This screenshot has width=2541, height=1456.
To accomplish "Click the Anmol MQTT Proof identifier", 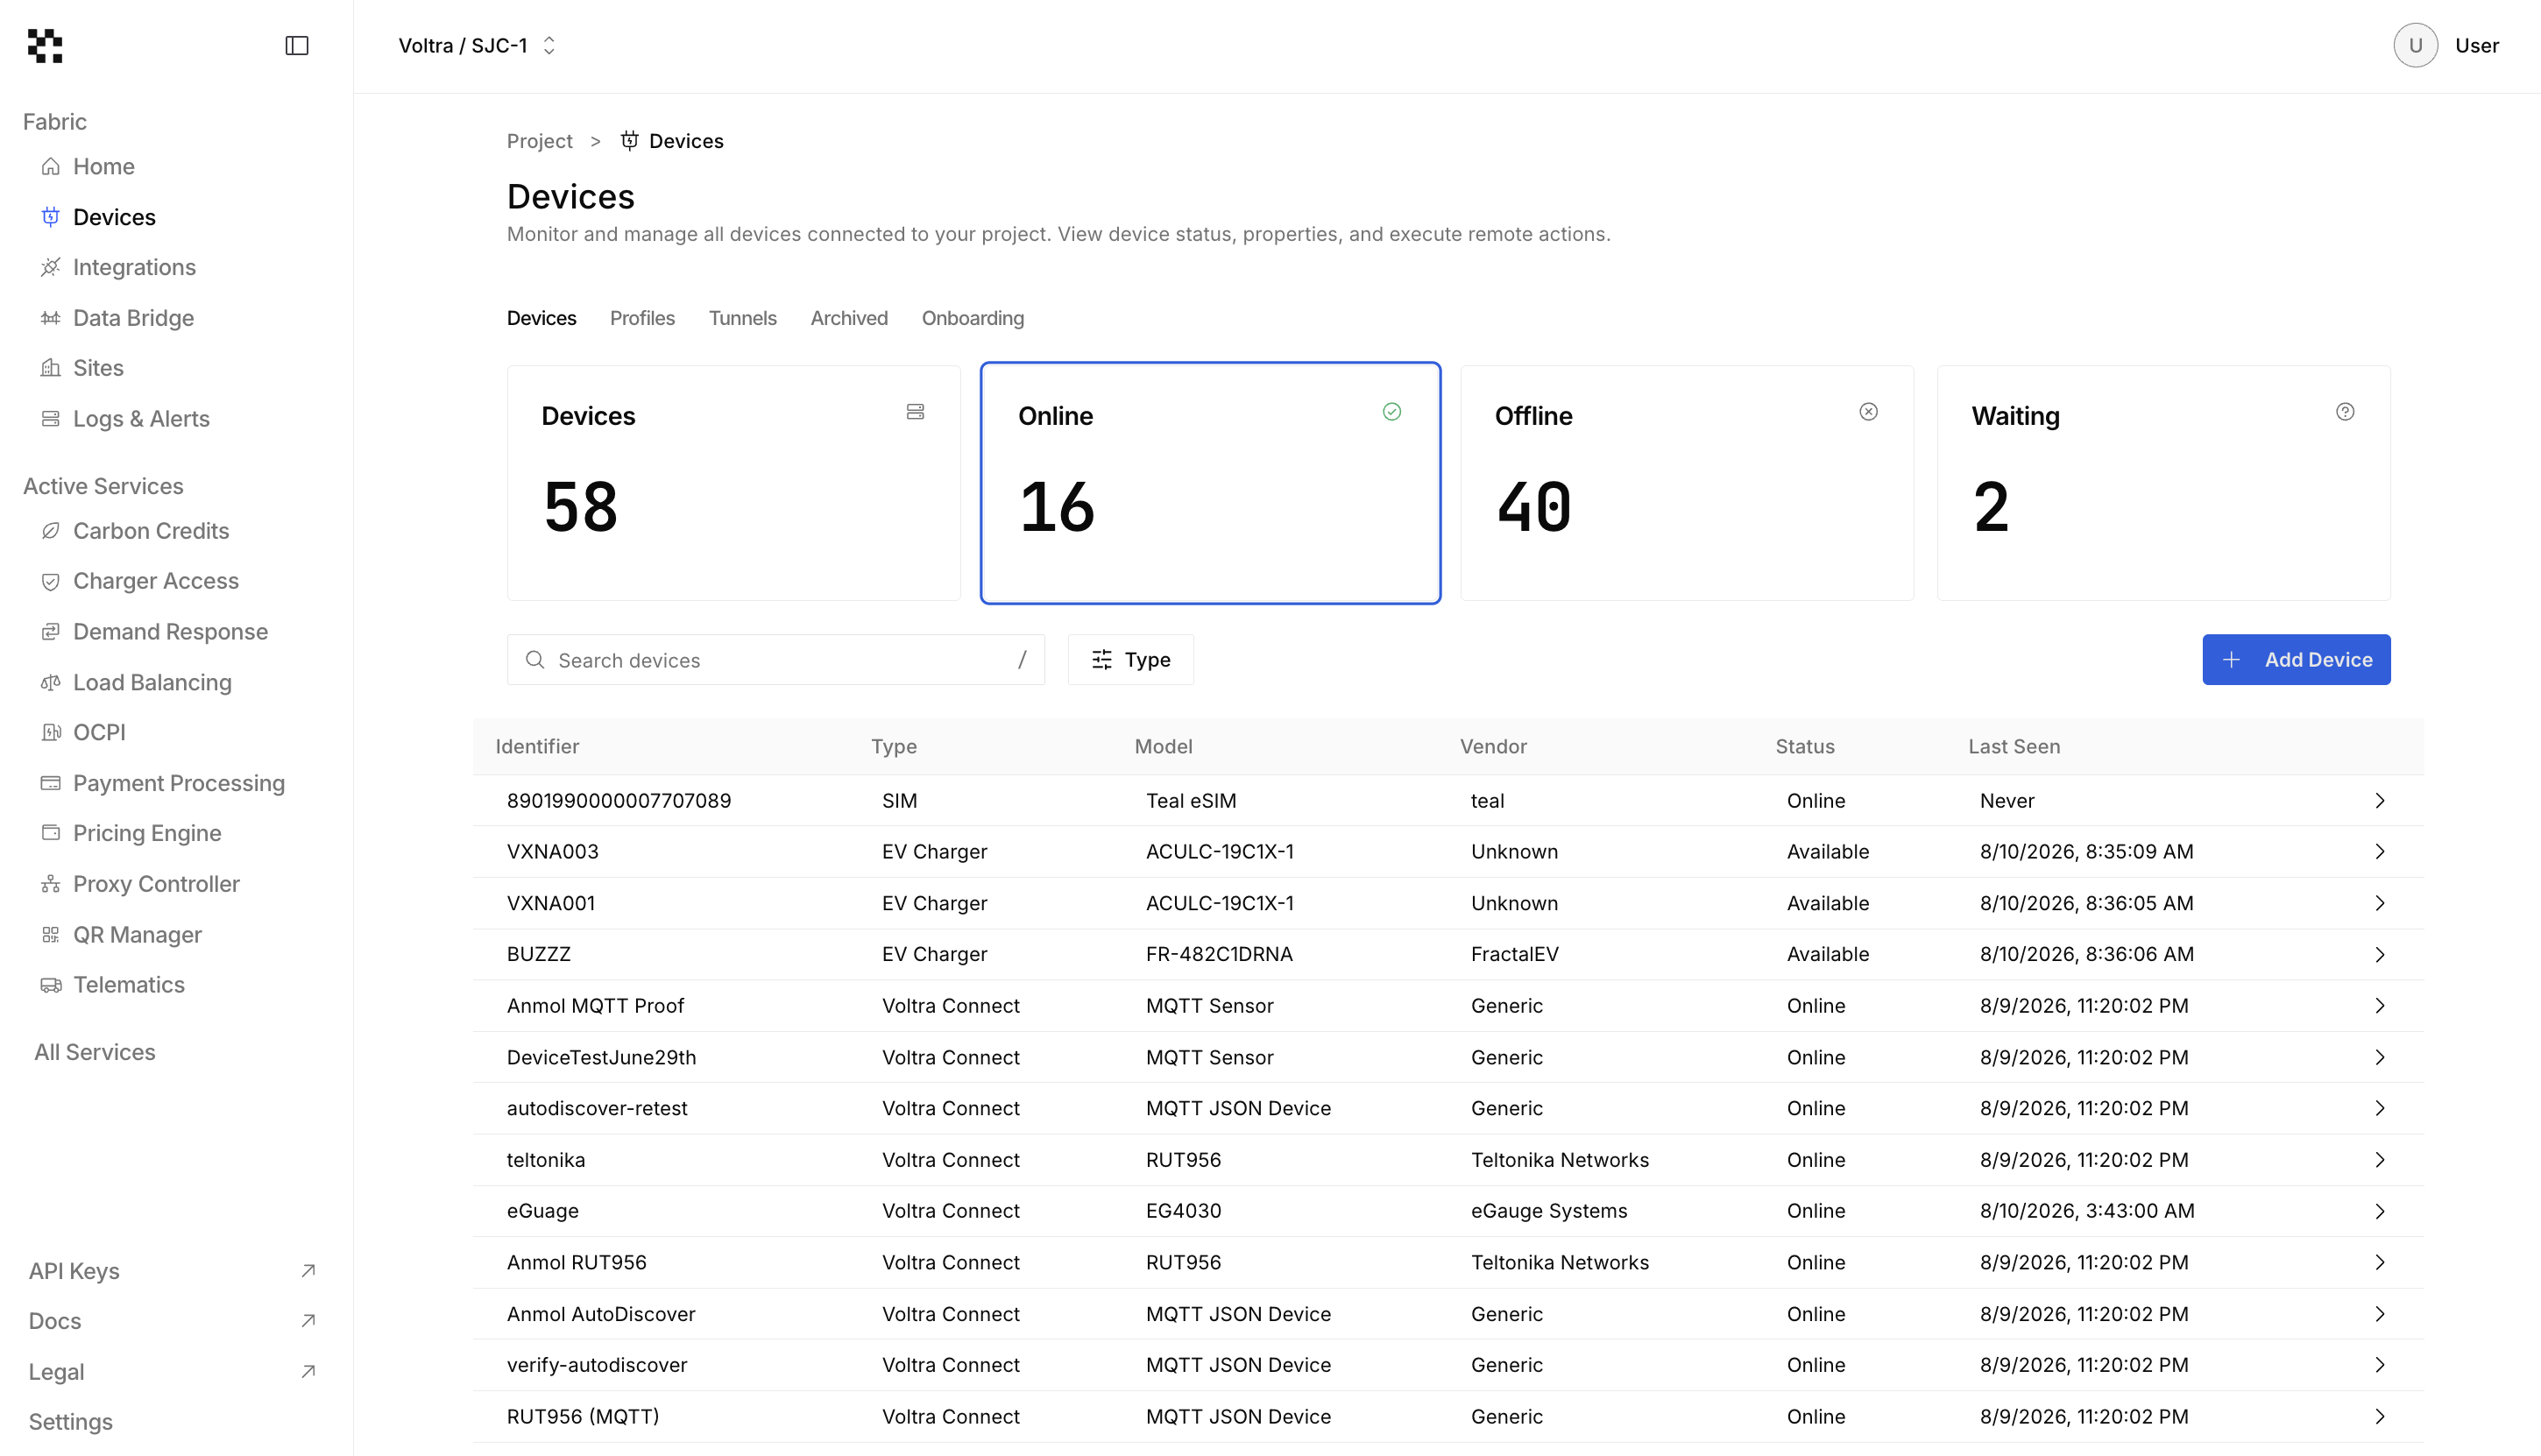I will pos(595,1006).
